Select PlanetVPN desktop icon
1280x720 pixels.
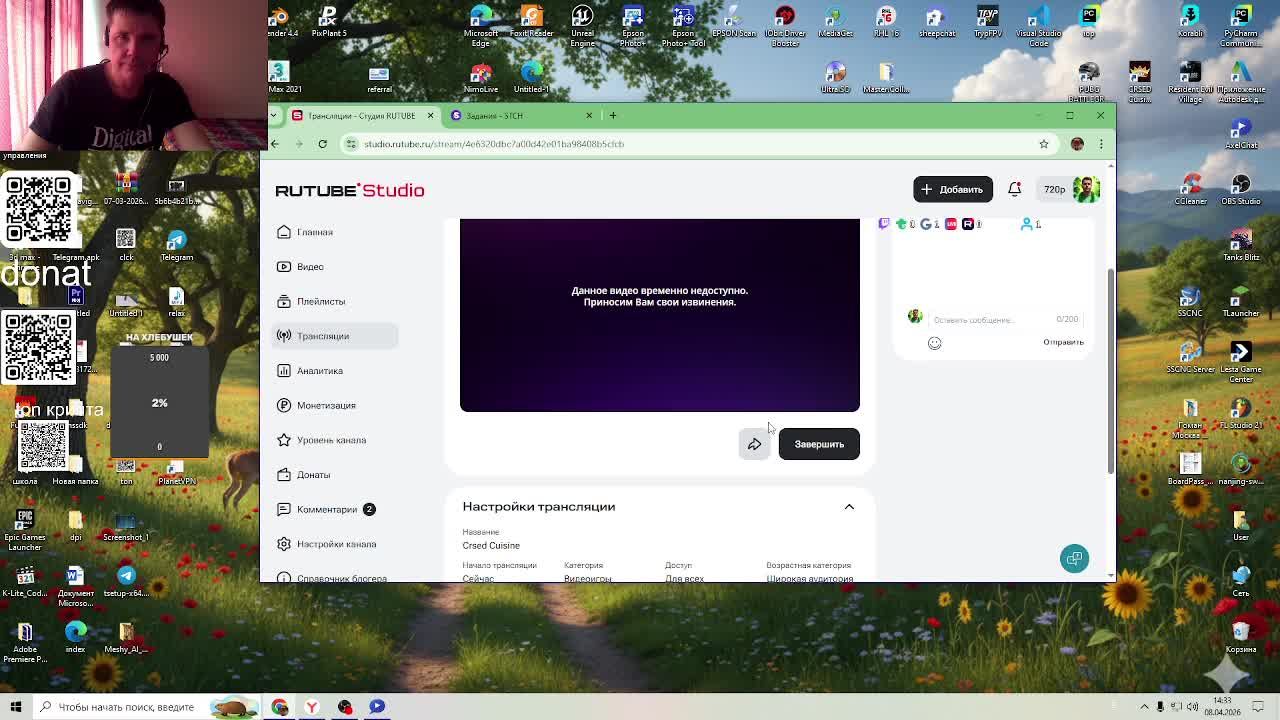[x=177, y=470]
